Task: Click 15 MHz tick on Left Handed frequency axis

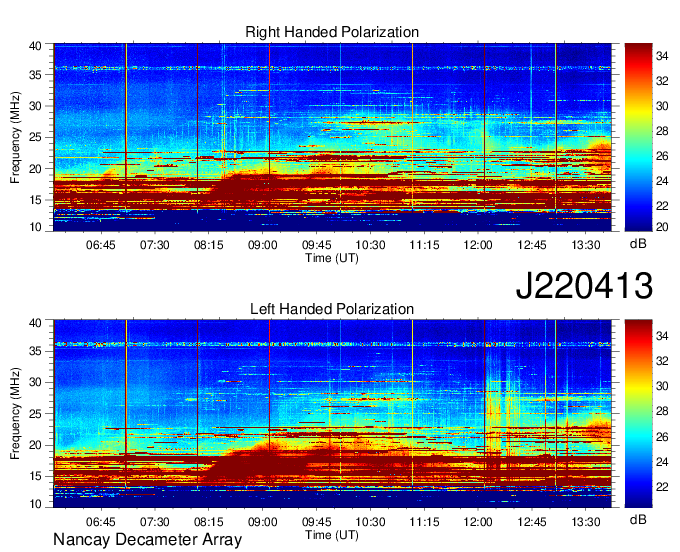Action: point(35,477)
